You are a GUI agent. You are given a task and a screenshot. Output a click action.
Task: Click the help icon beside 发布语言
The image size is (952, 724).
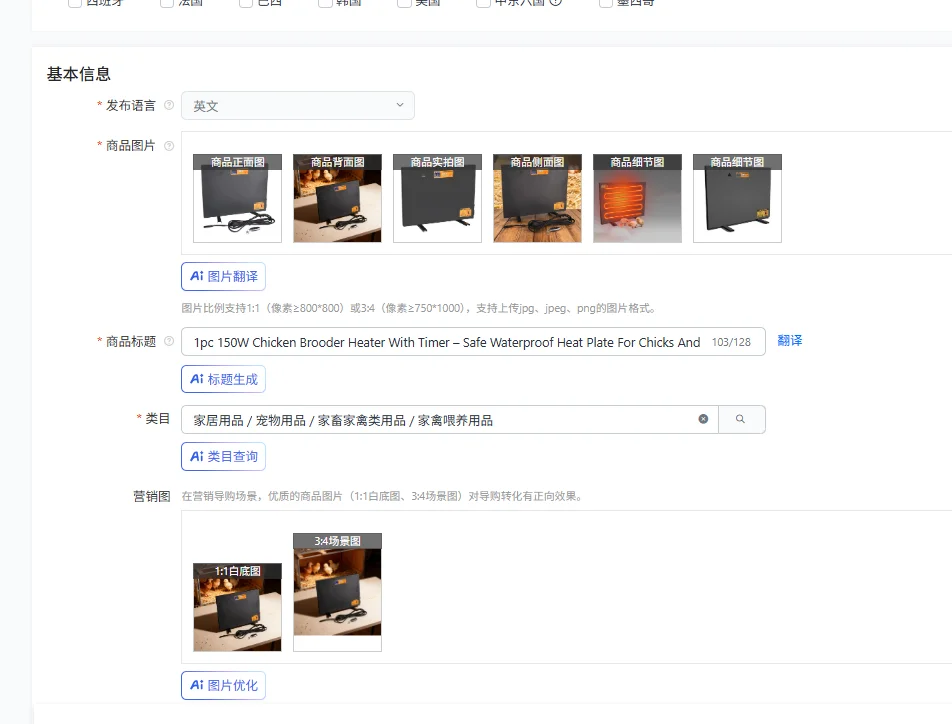click(x=169, y=105)
